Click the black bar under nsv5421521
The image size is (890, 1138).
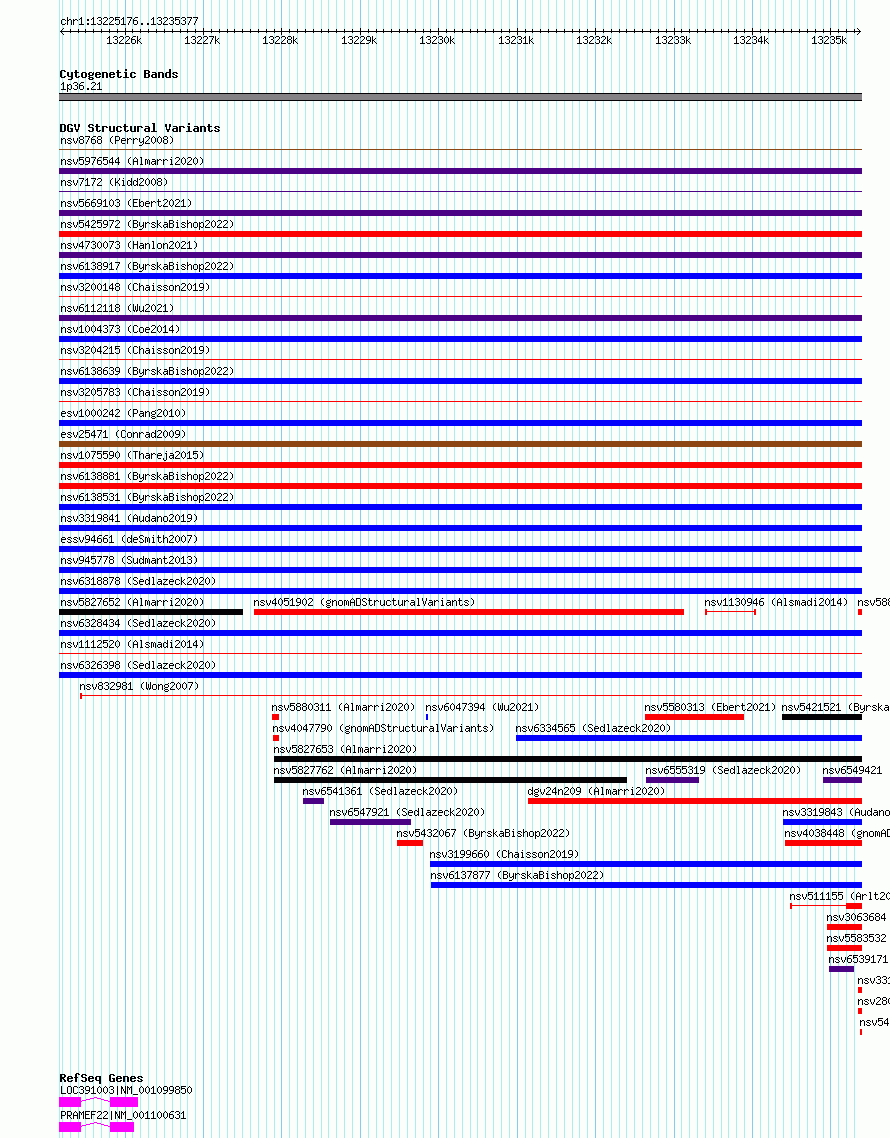point(822,717)
